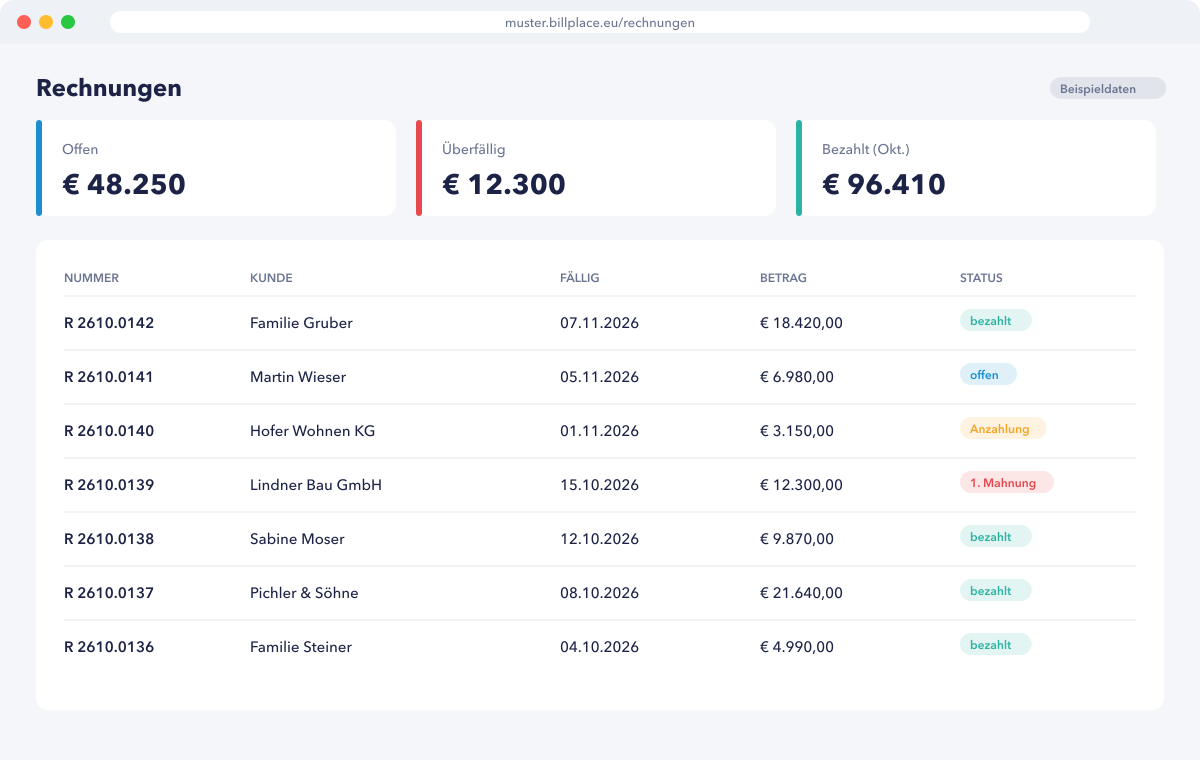Open the Bezahlt (Okt.) summary card
Viewport: 1200px width, 760px height.
tap(976, 168)
